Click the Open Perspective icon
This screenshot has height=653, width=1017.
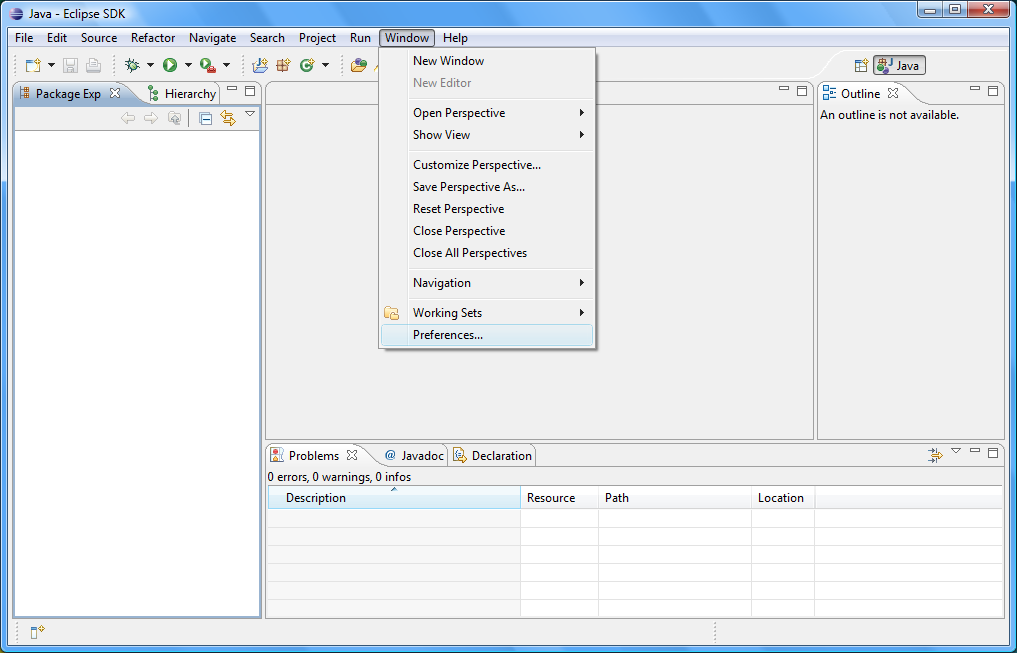coord(861,65)
